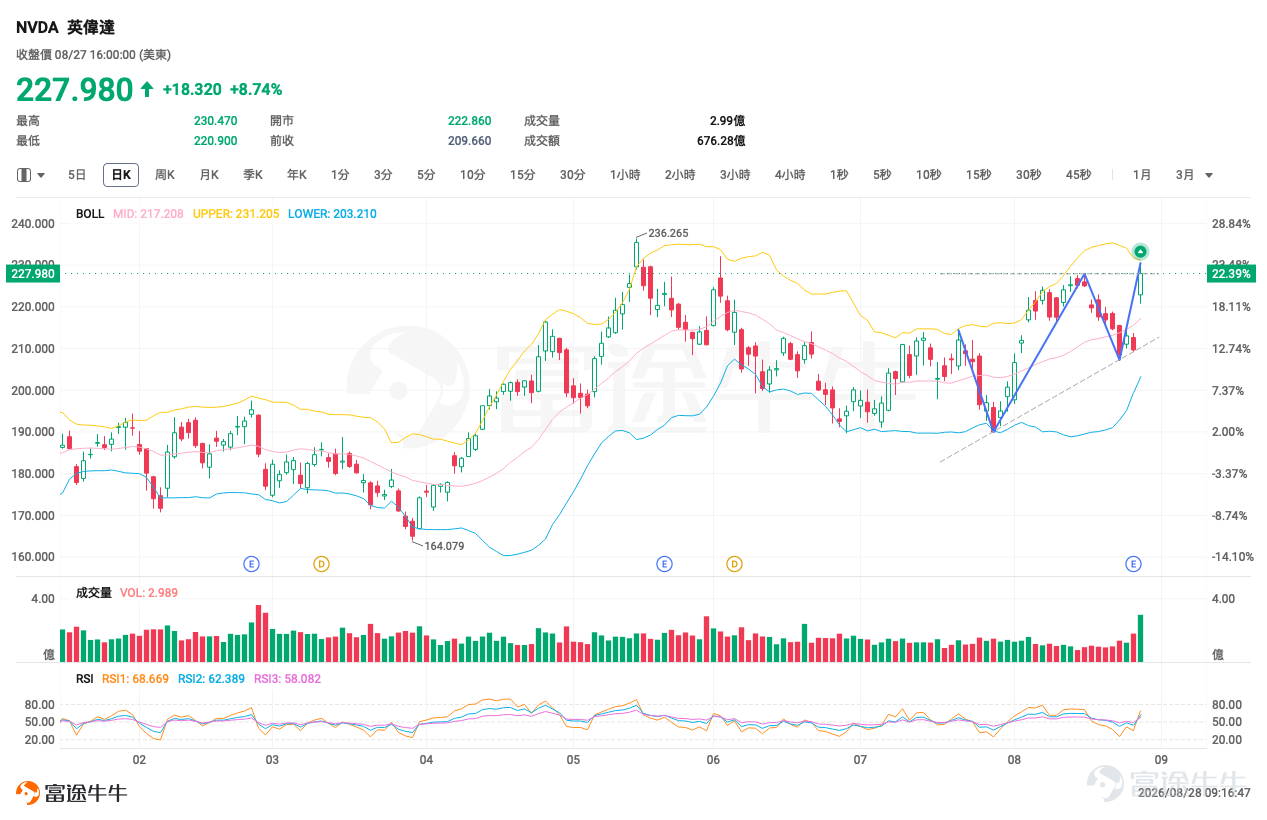Click the RSI2: 62.389 value
Image resolution: width=1267 pixels, height=820 pixels.
pyautogui.click(x=211, y=679)
